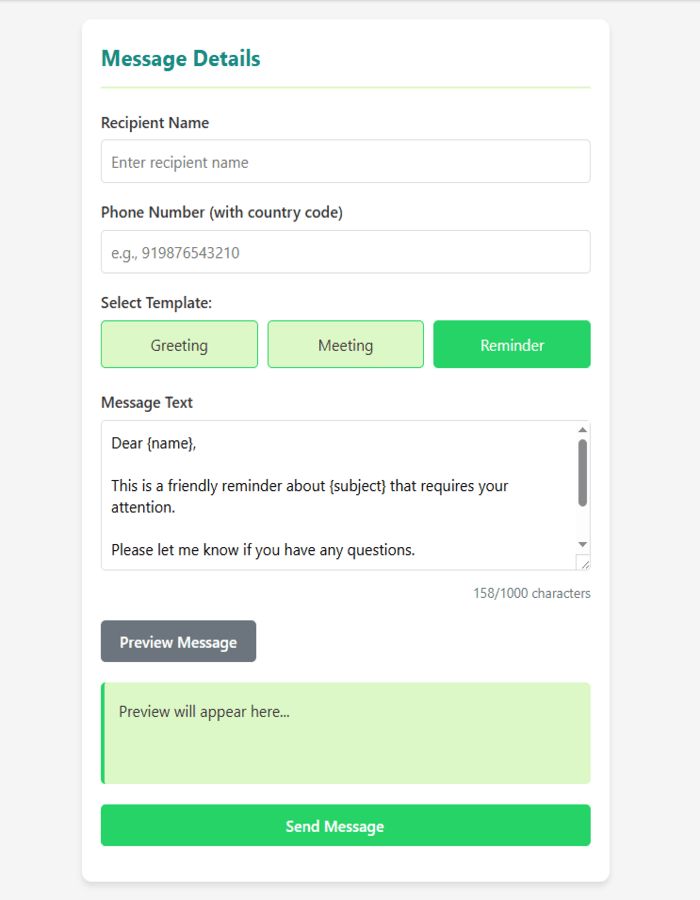The width and height of the screenshot is (700, 900).
Task: Click the textarea resize handle
Action: point(584,563)
